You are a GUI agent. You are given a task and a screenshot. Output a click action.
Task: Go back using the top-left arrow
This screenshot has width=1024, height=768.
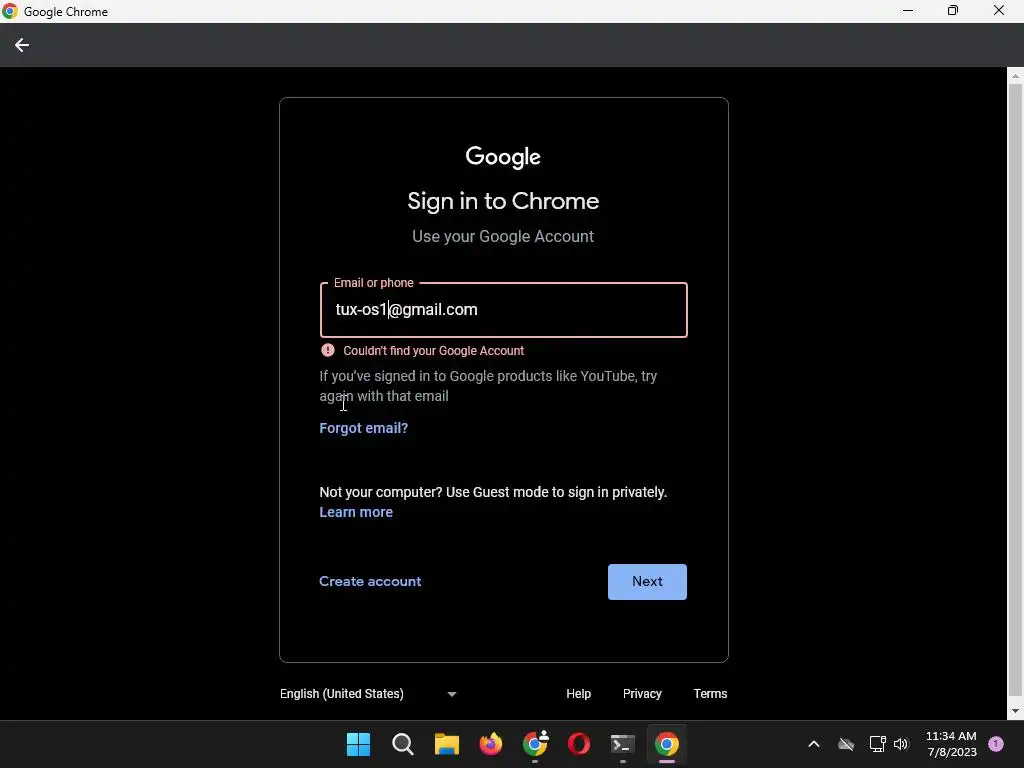coord(22,45)
